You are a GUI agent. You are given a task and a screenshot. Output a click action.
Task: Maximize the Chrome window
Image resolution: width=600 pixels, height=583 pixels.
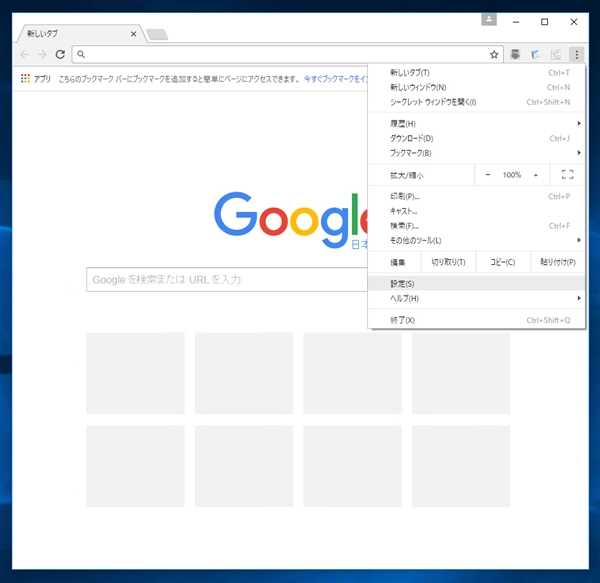545,22
